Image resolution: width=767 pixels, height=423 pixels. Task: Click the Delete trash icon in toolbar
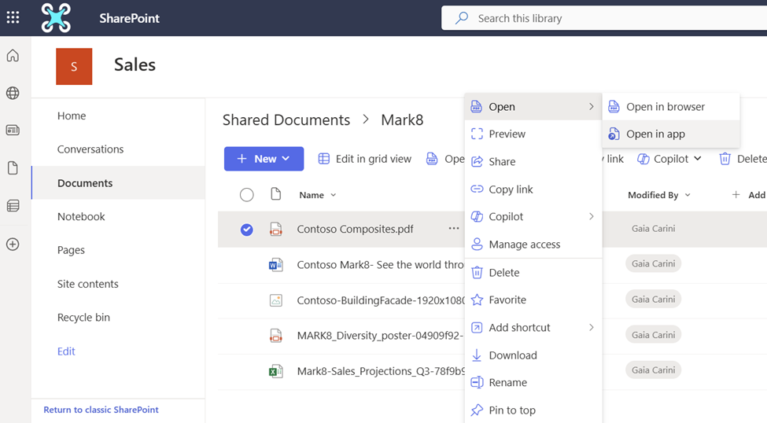pyautogui.click(x=725, y=158)
